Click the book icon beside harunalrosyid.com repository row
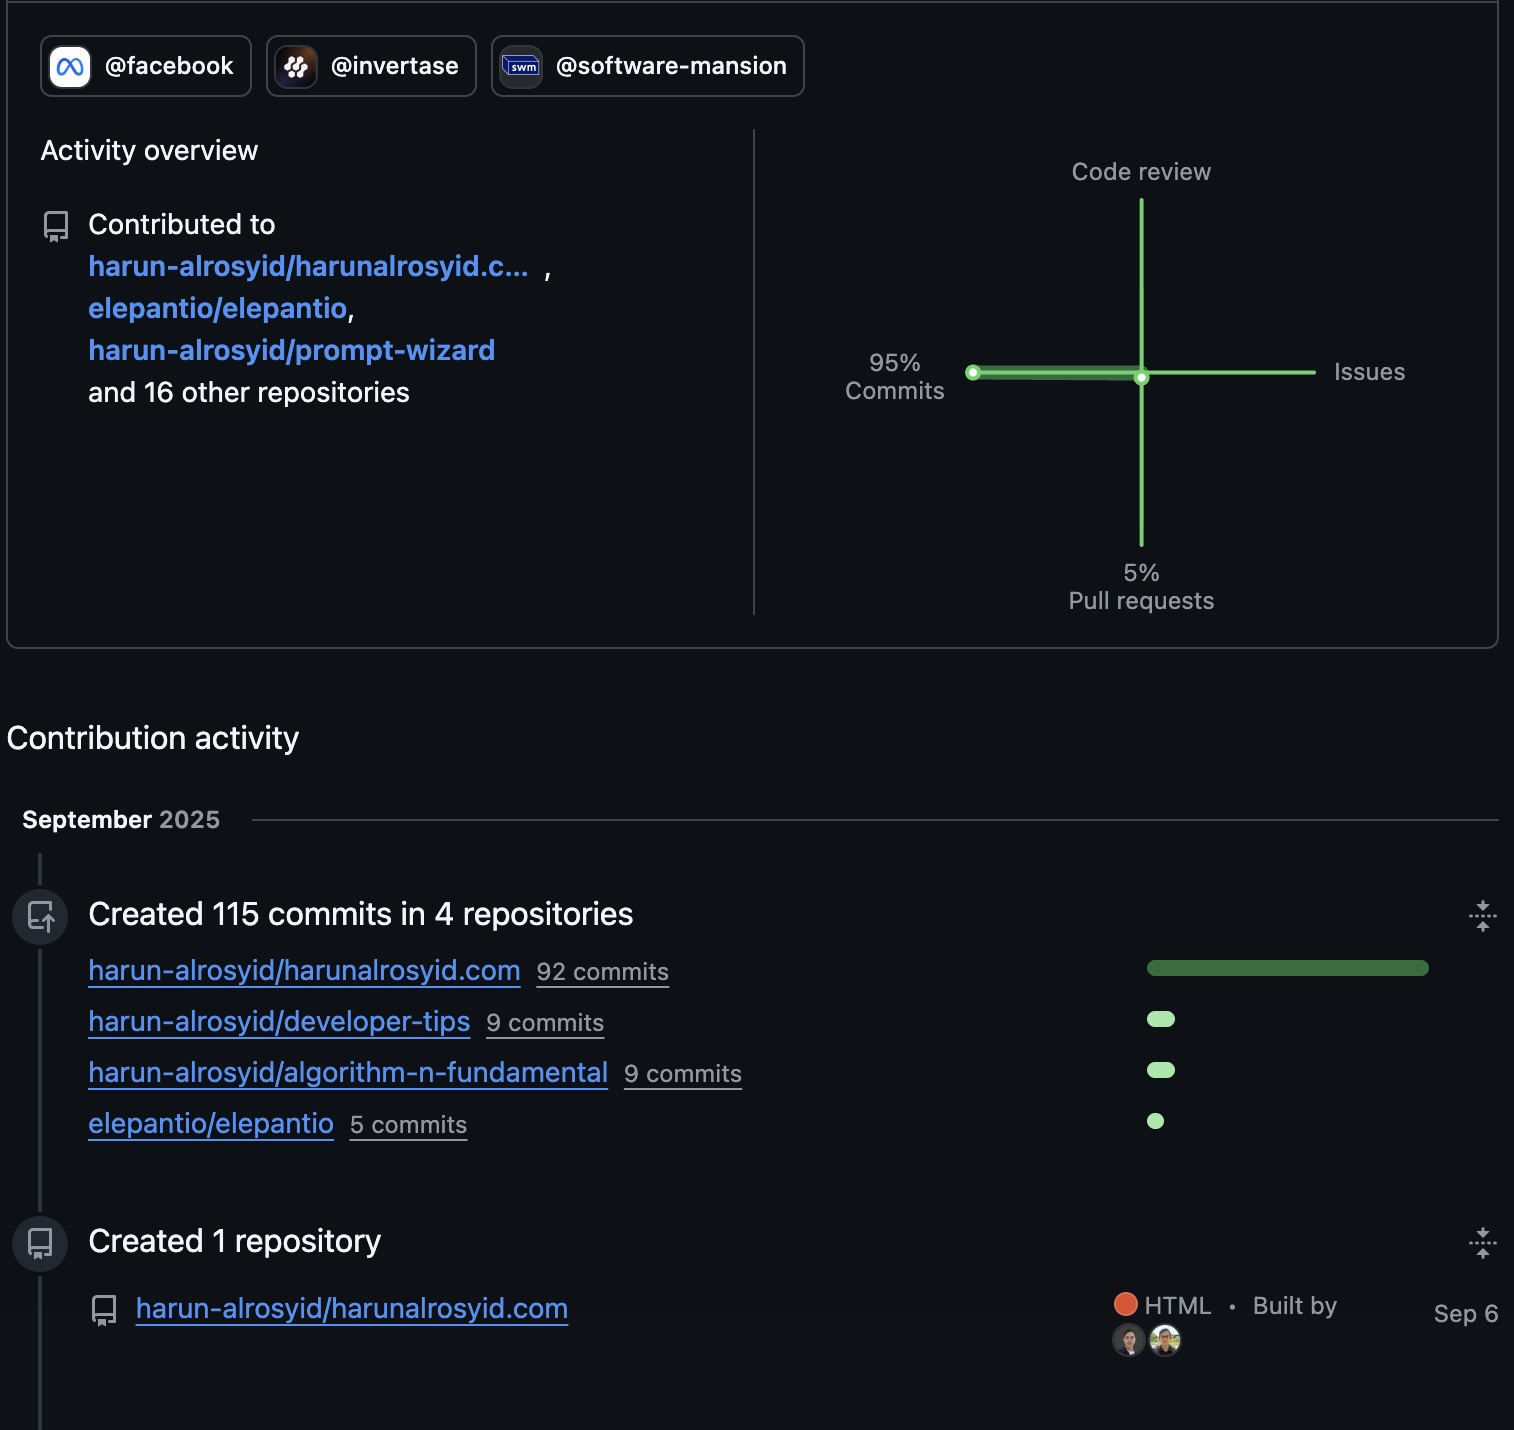Image resolution: width=1514 pixels, height=1430 pixels. click(x=105, y=1308)
